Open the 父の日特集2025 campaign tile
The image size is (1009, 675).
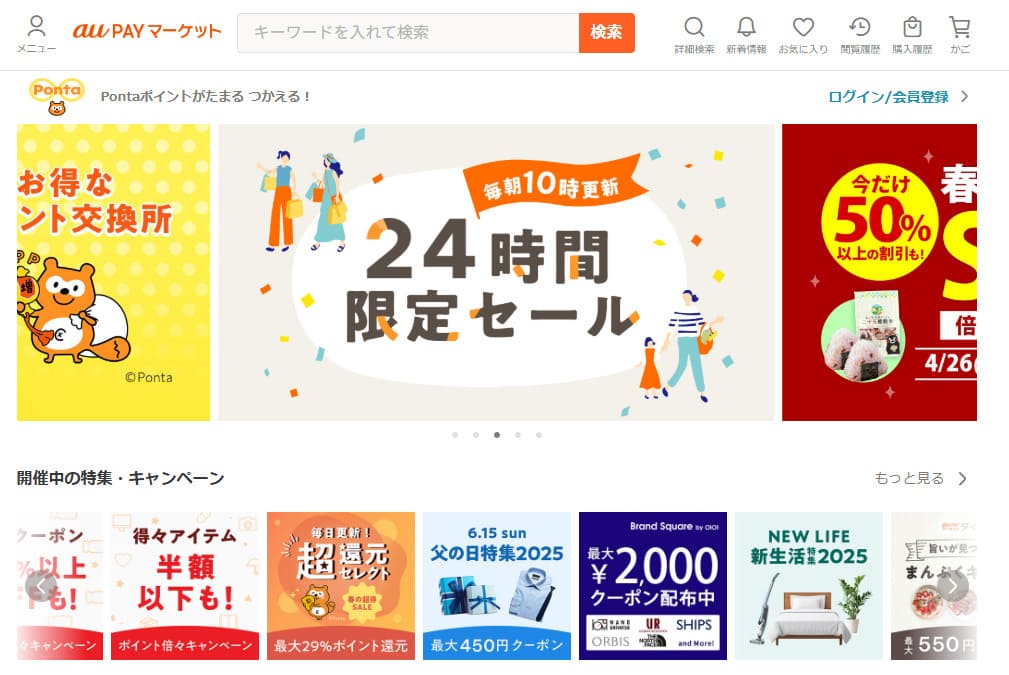coord(497,586)
